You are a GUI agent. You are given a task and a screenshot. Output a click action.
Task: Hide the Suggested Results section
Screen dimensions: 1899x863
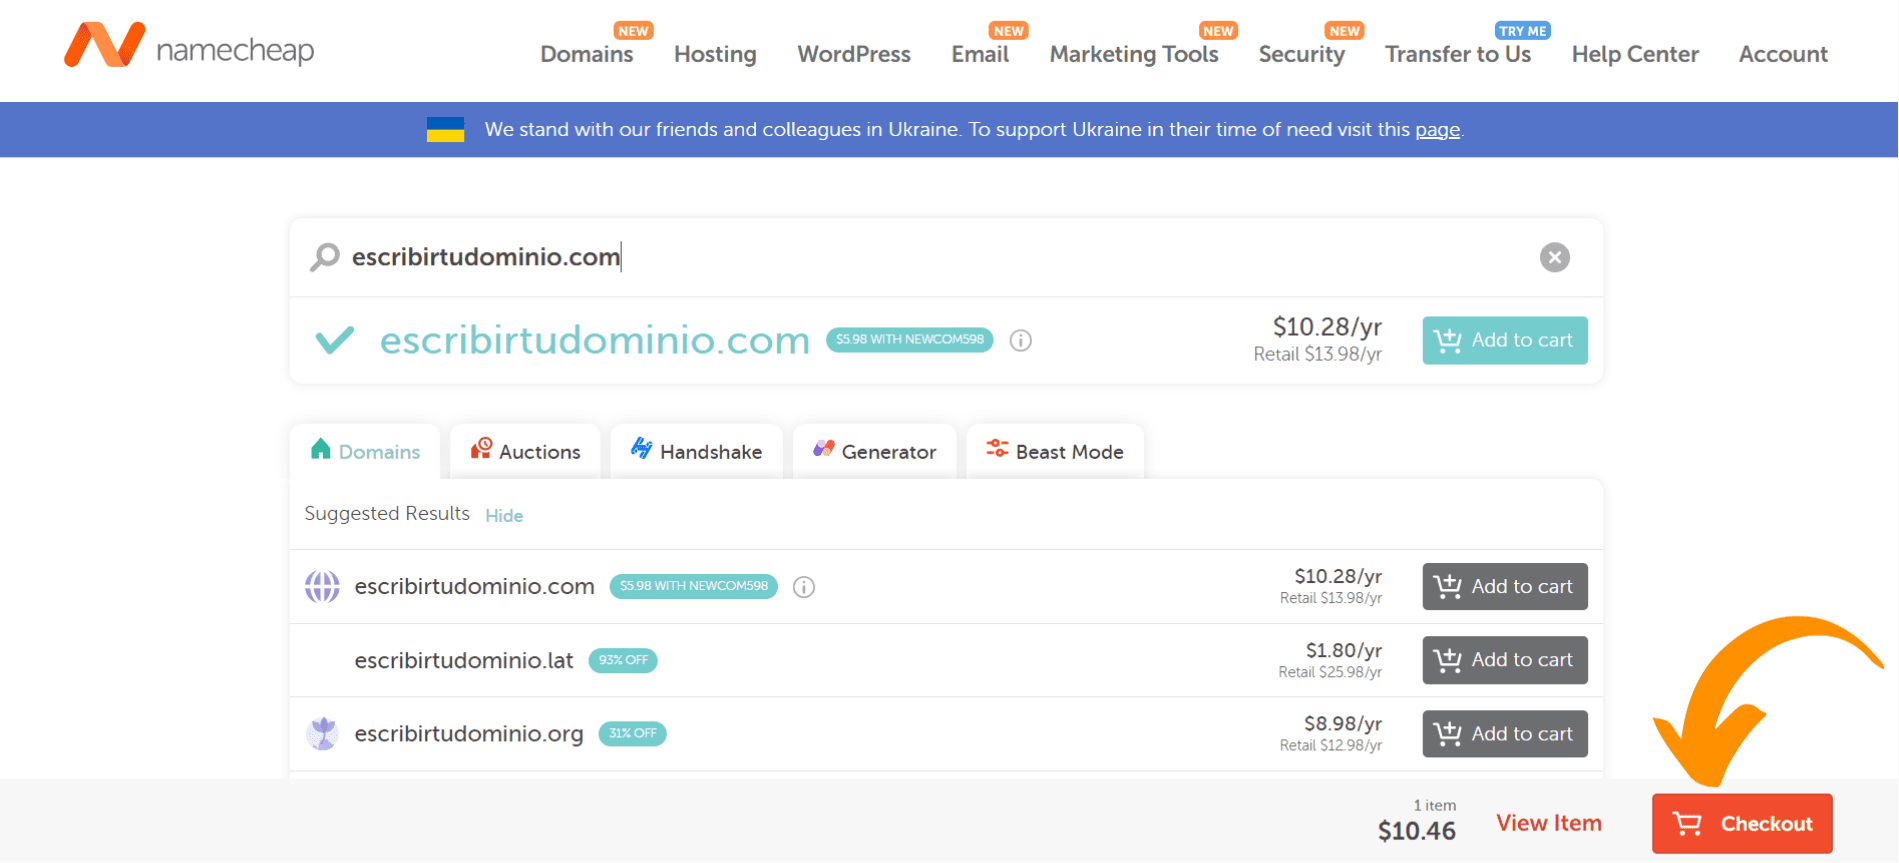[x=504, y=516]
